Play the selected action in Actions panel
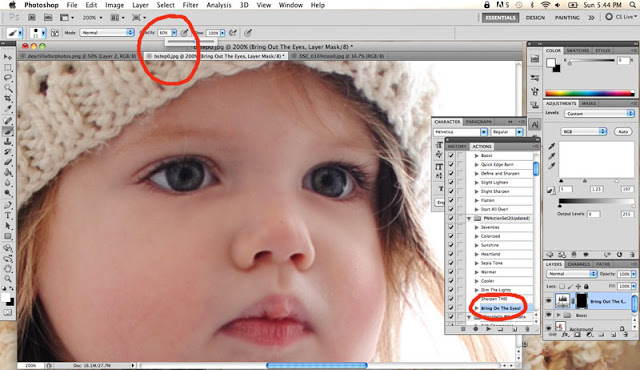This screenshot has width=640, height=370. click(x=488, y=329)
